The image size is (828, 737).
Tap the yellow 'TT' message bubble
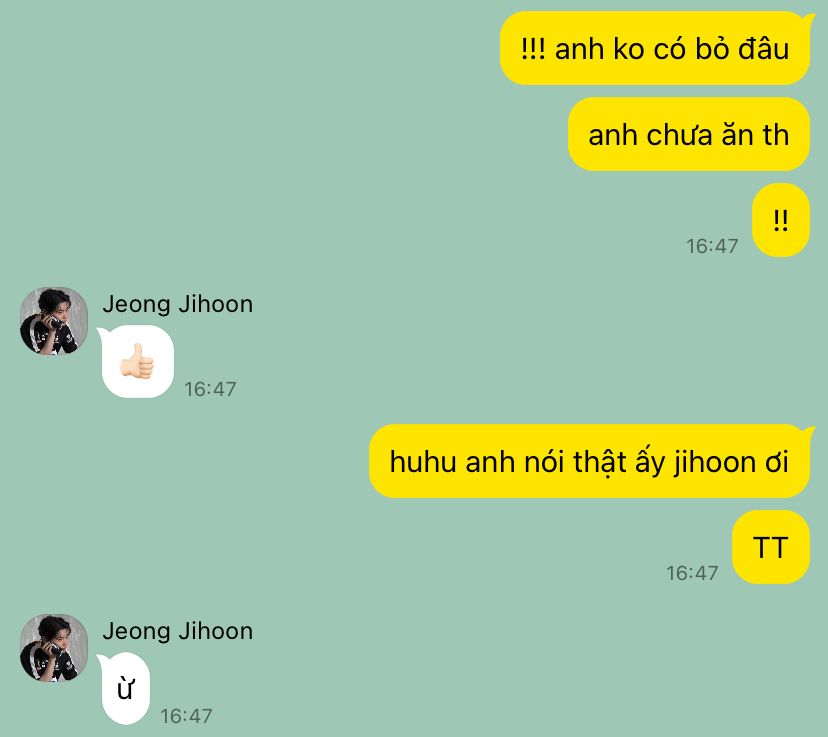coord(770,547)
